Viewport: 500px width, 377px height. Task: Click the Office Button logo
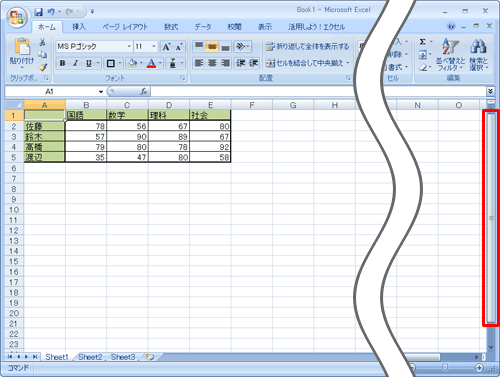pos(18,17)
